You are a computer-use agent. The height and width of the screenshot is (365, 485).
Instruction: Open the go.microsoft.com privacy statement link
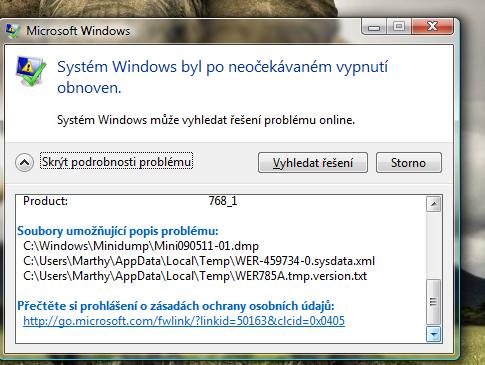tap(184, 321)
